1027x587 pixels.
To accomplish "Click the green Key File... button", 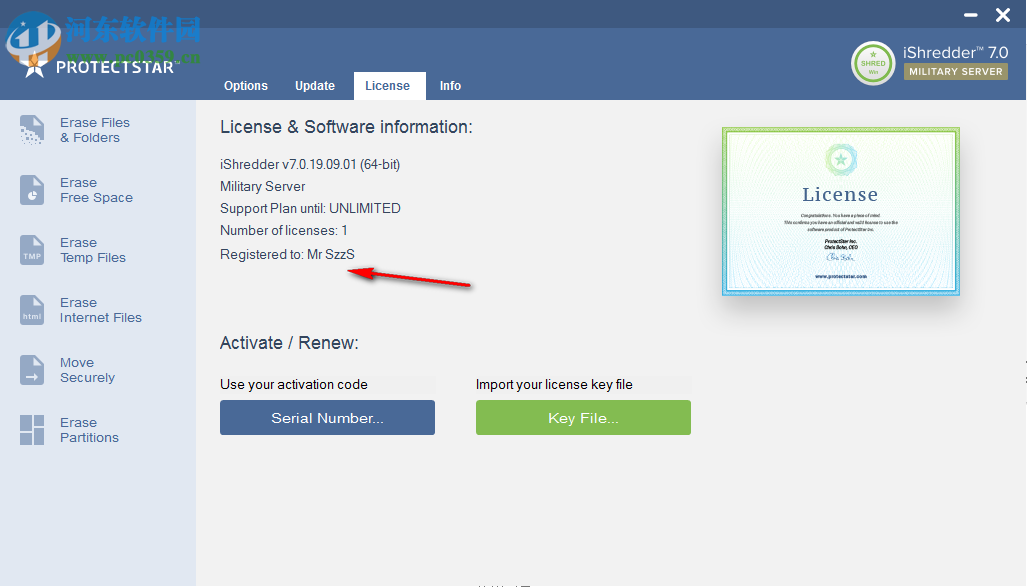I will [x=583, y=417].
